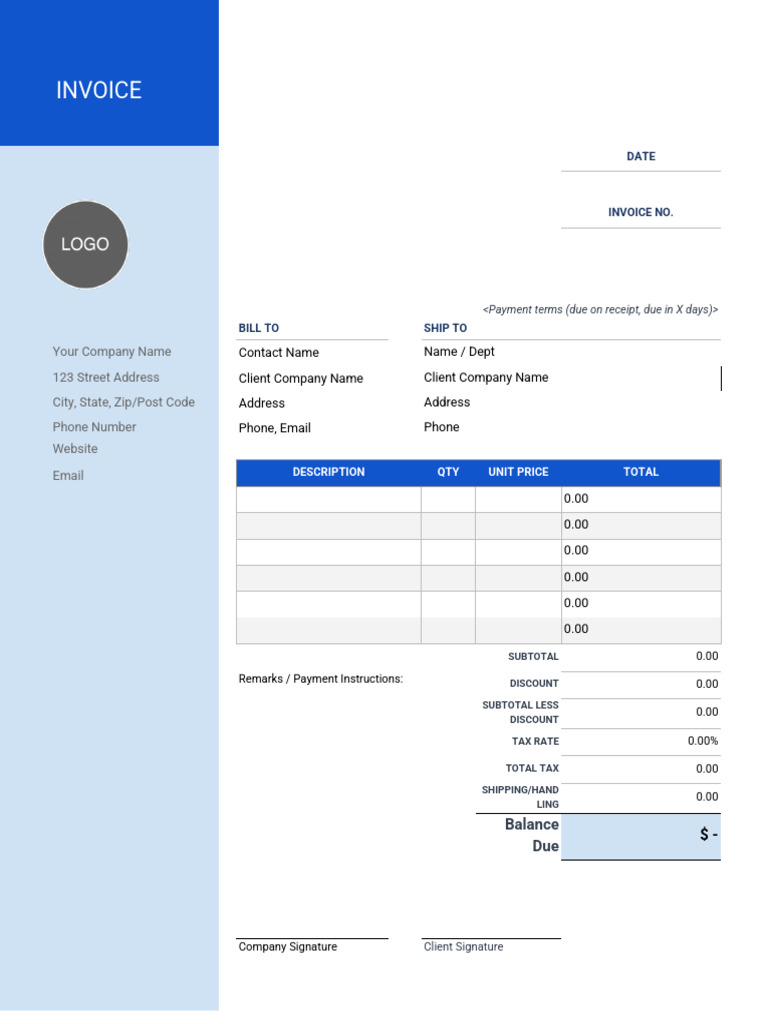Click the TAX RATE 0.00% value
768x1024 pixels.
pos(703,741)
